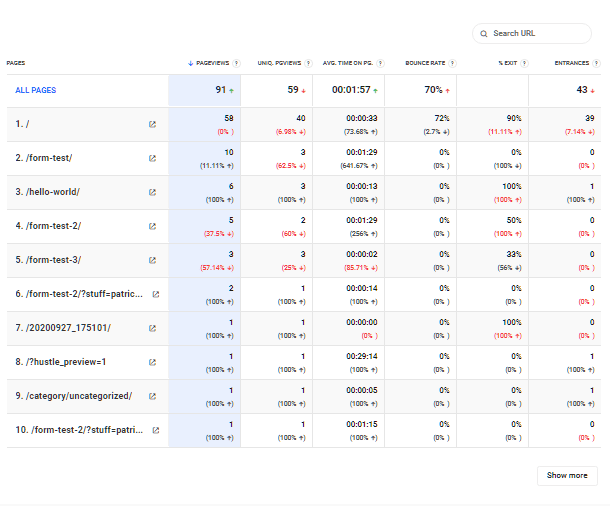Open external link icon for /20200927_175101/ row
610x506 pixels.
pos(152,328)
